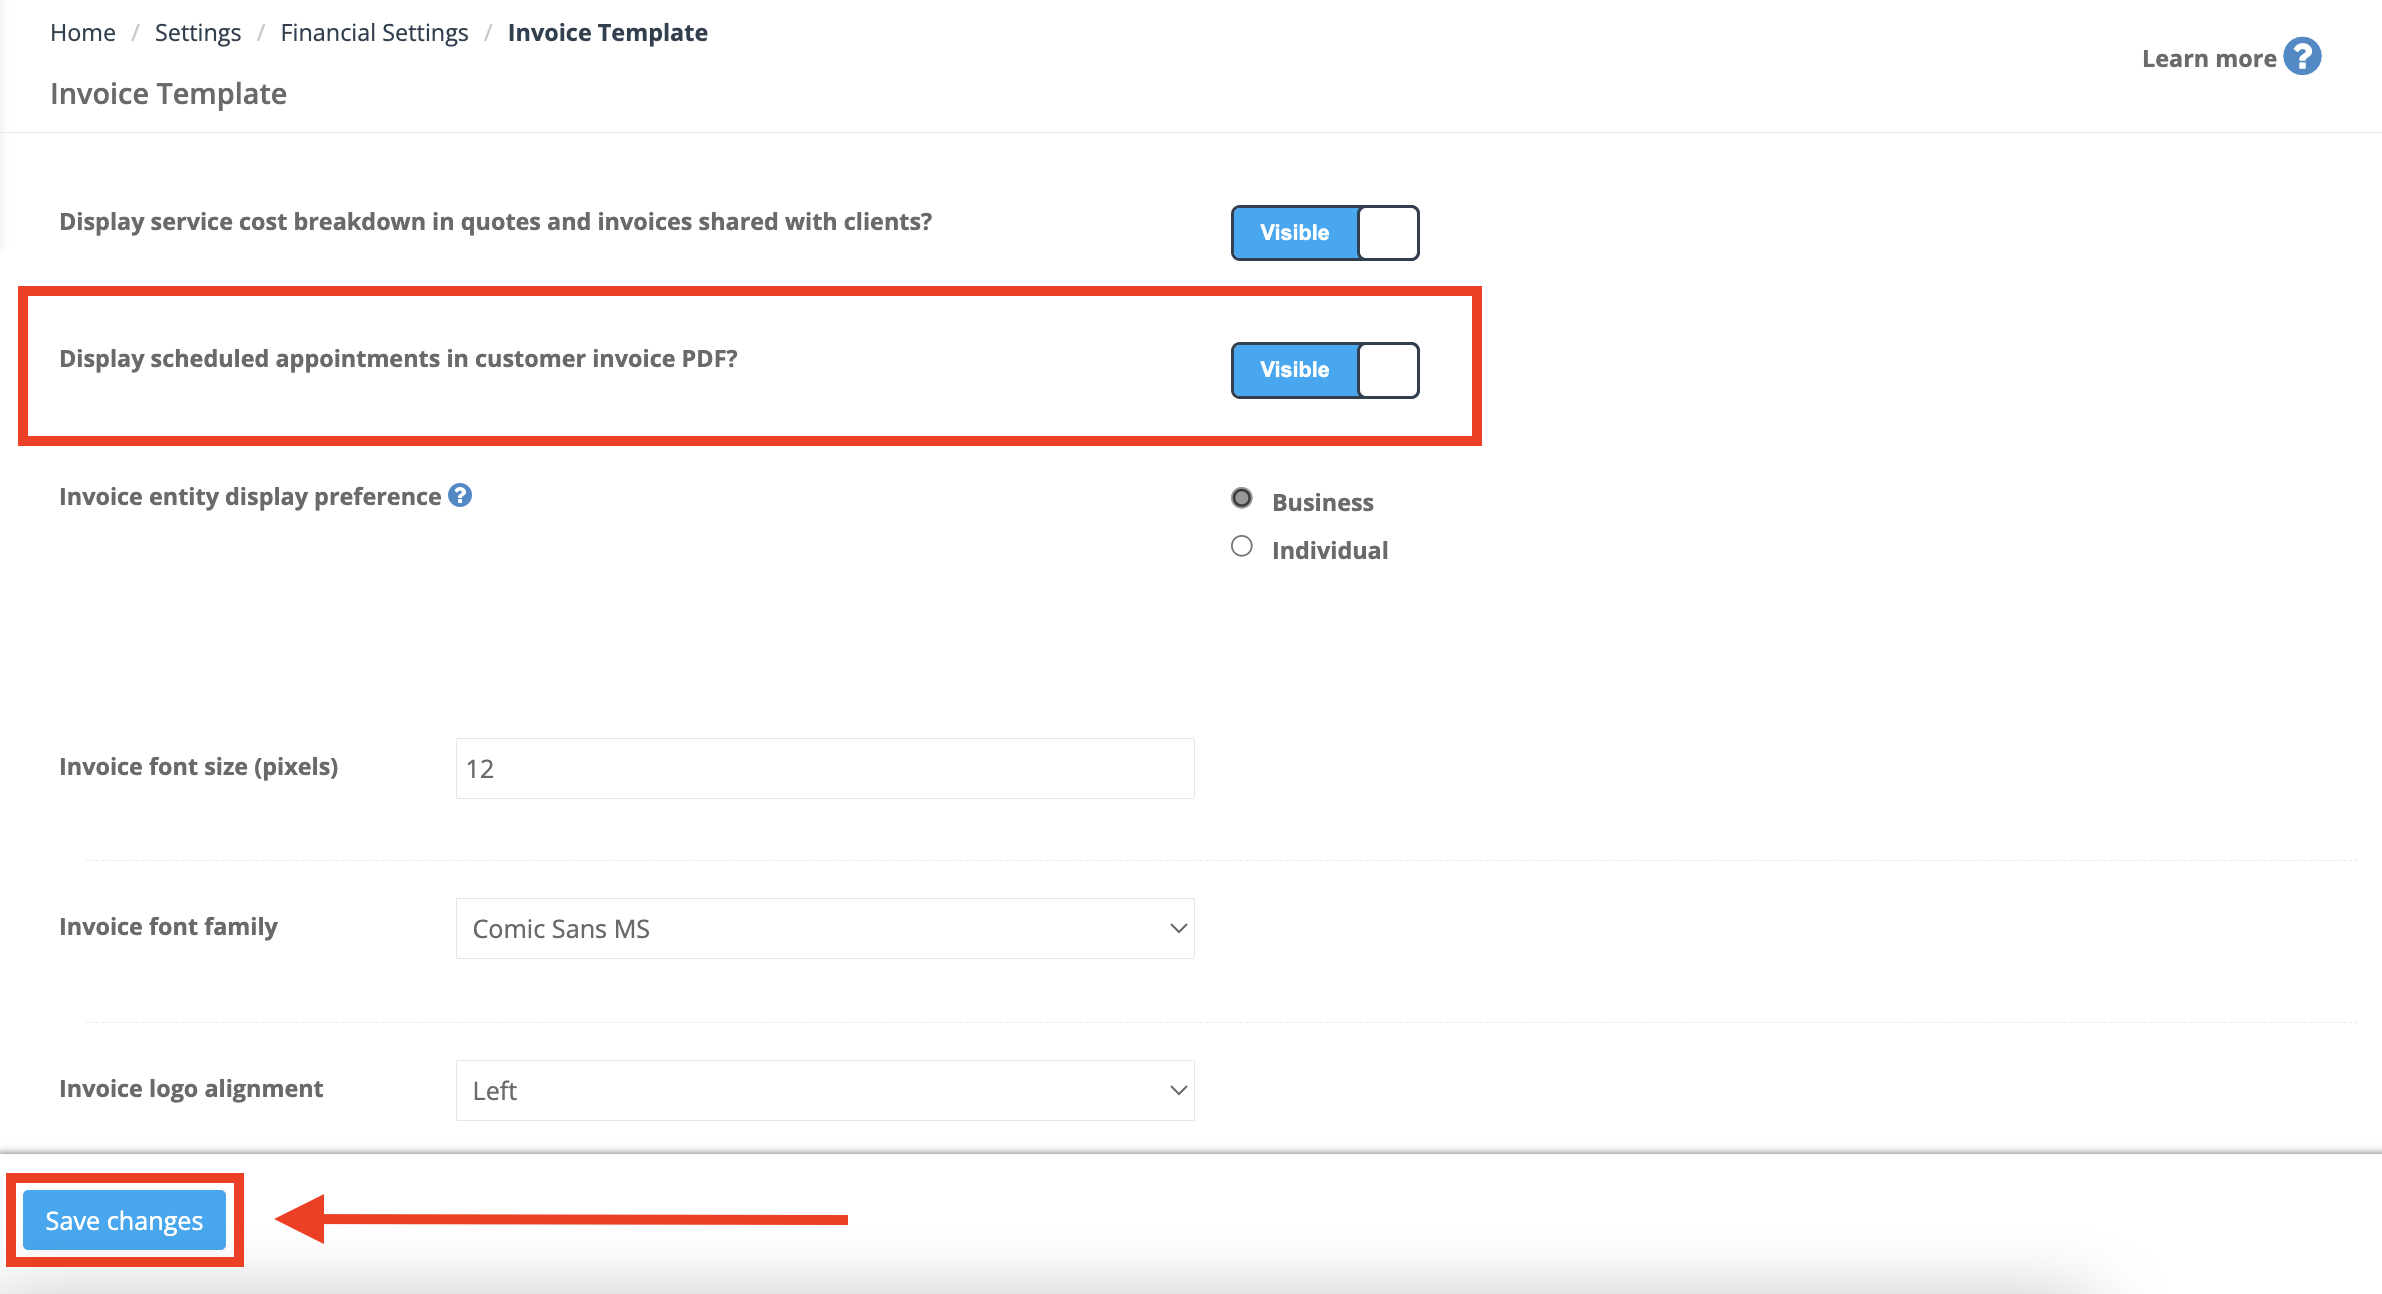
Task: Toggle scheduled appointments in invoice PDF switch
Action: [x=1325, y=370]
